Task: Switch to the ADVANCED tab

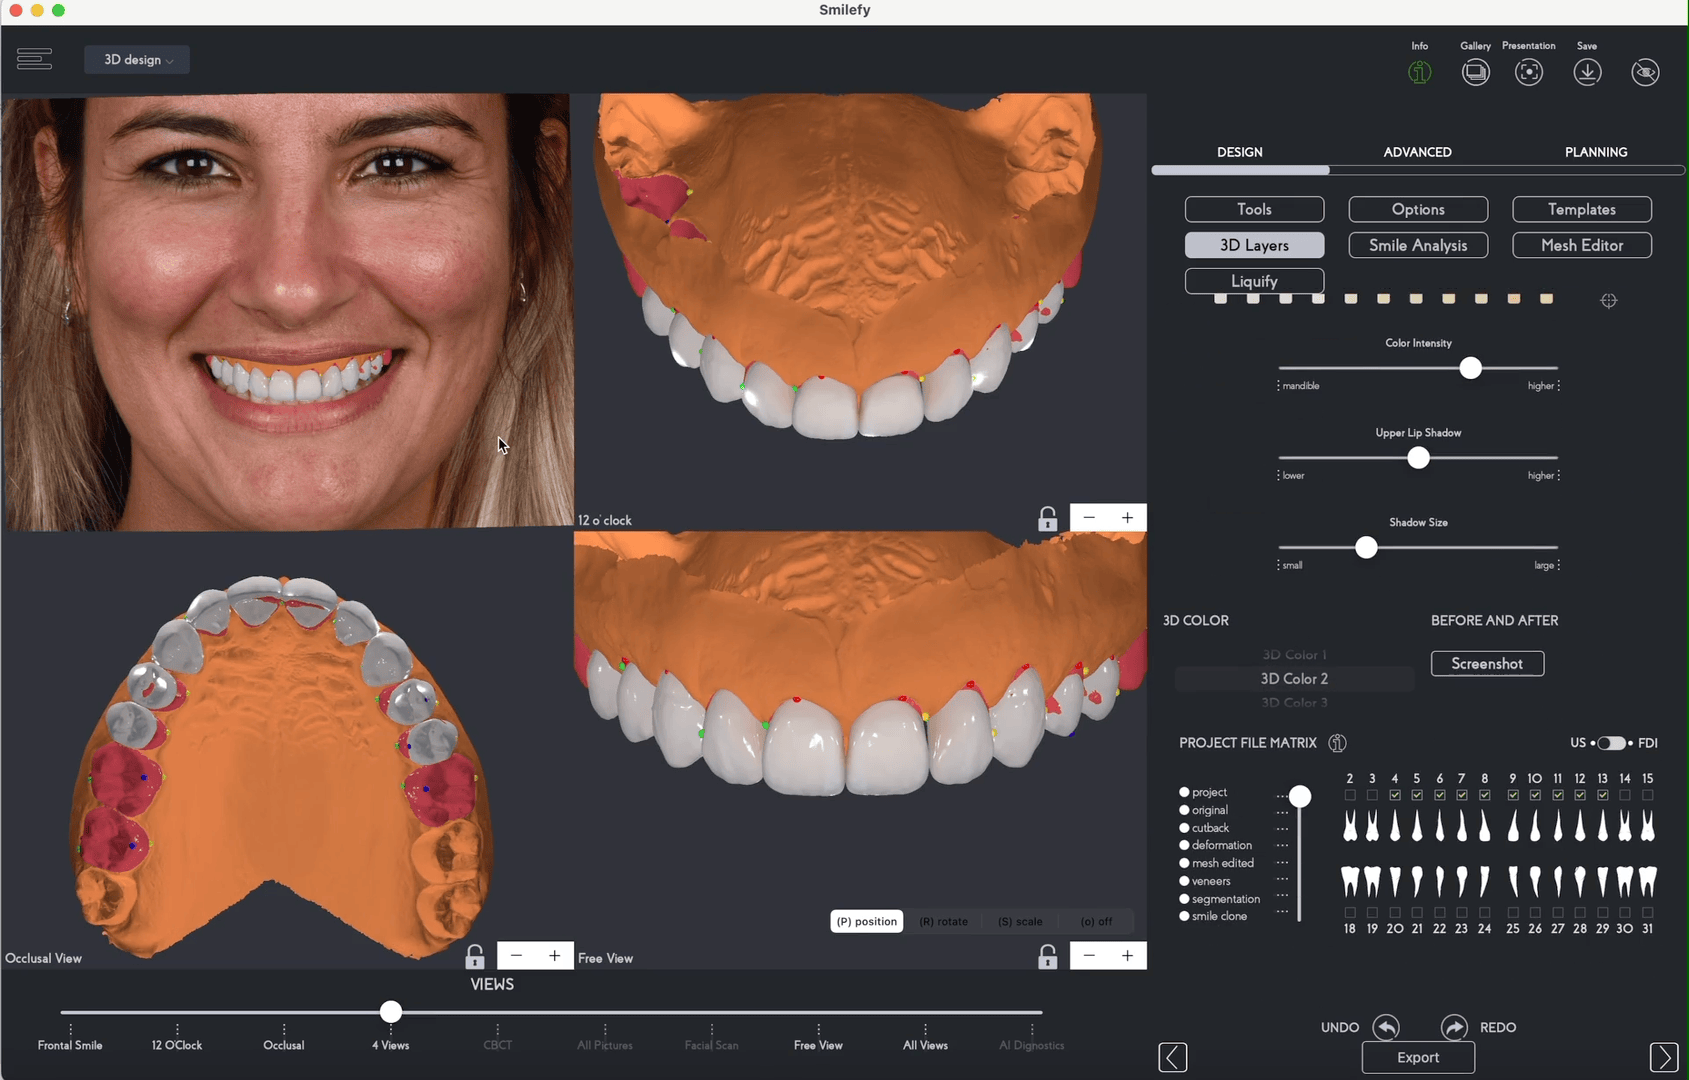Action: (1417, 152)
